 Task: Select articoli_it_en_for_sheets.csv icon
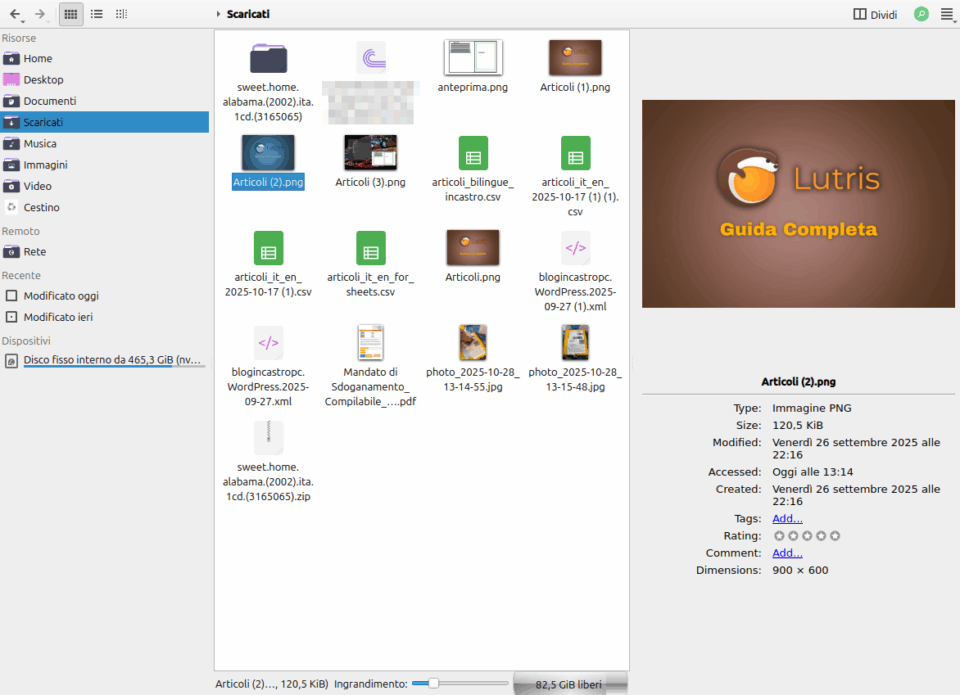(x=370, y=248)
